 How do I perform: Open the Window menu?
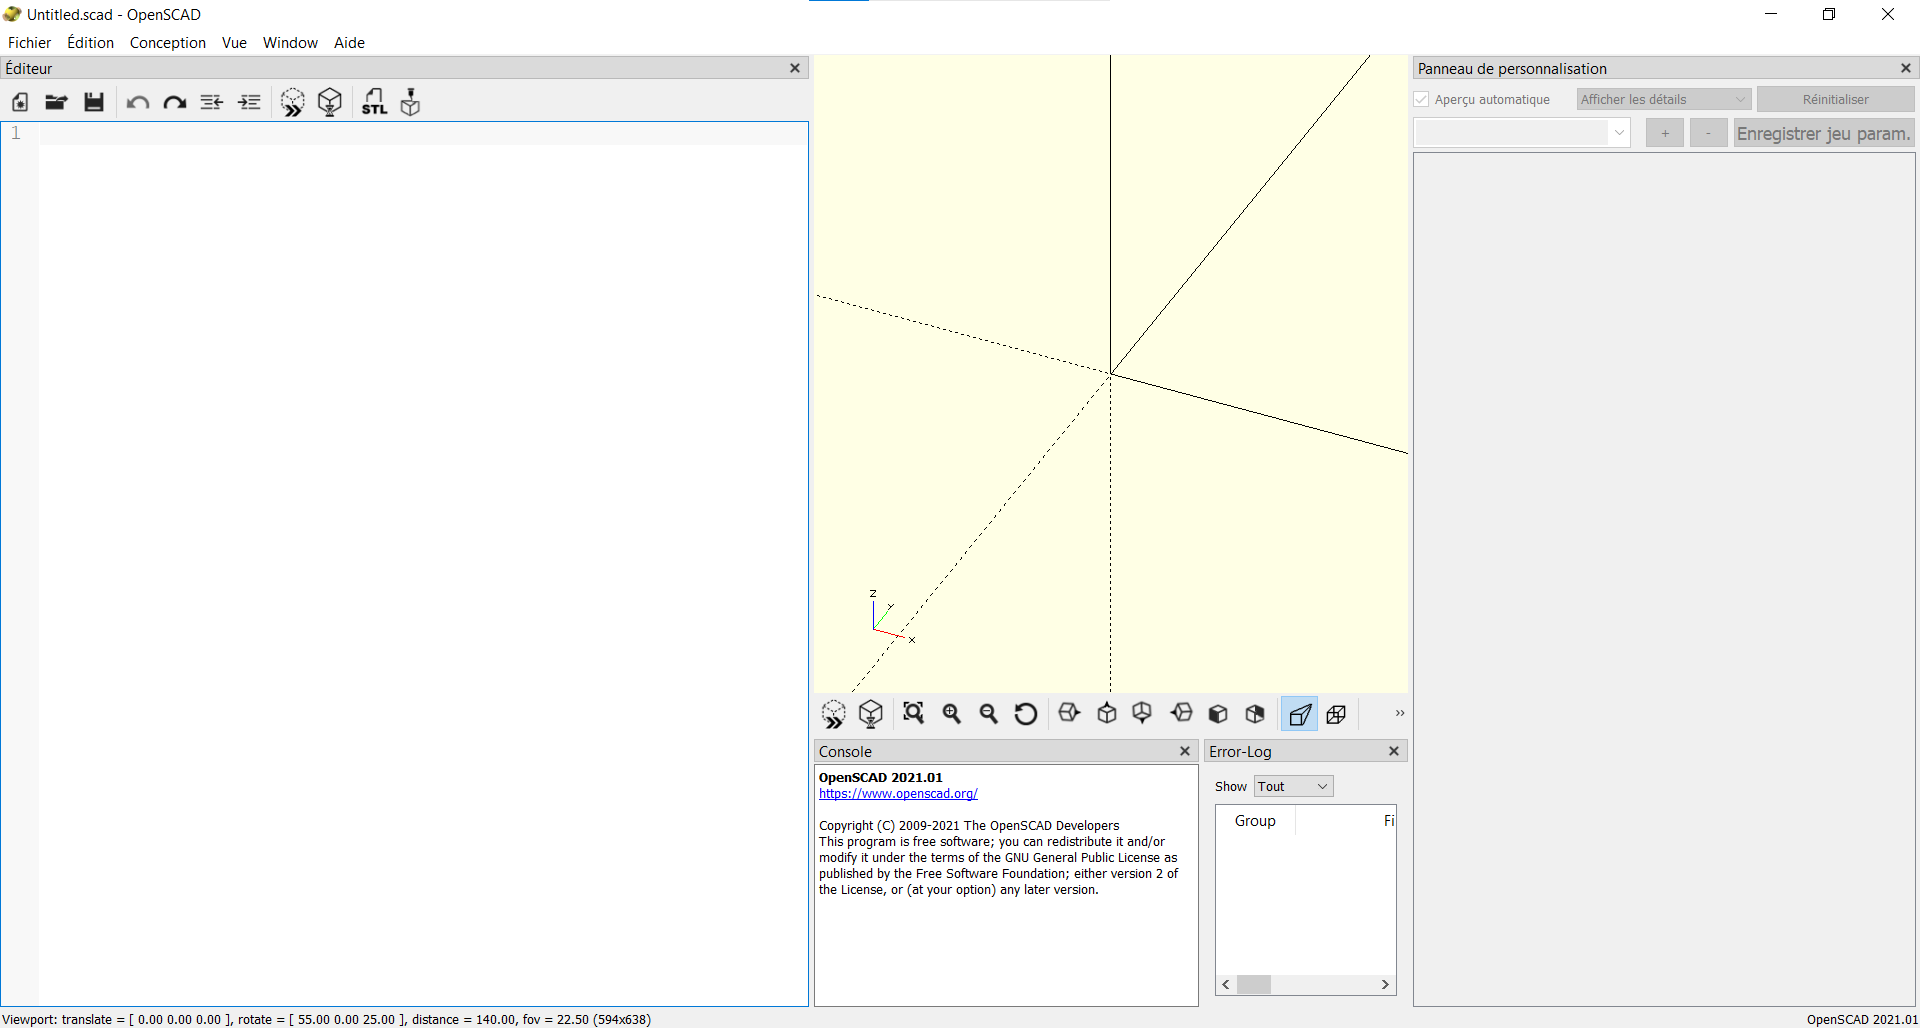point(290,42)
